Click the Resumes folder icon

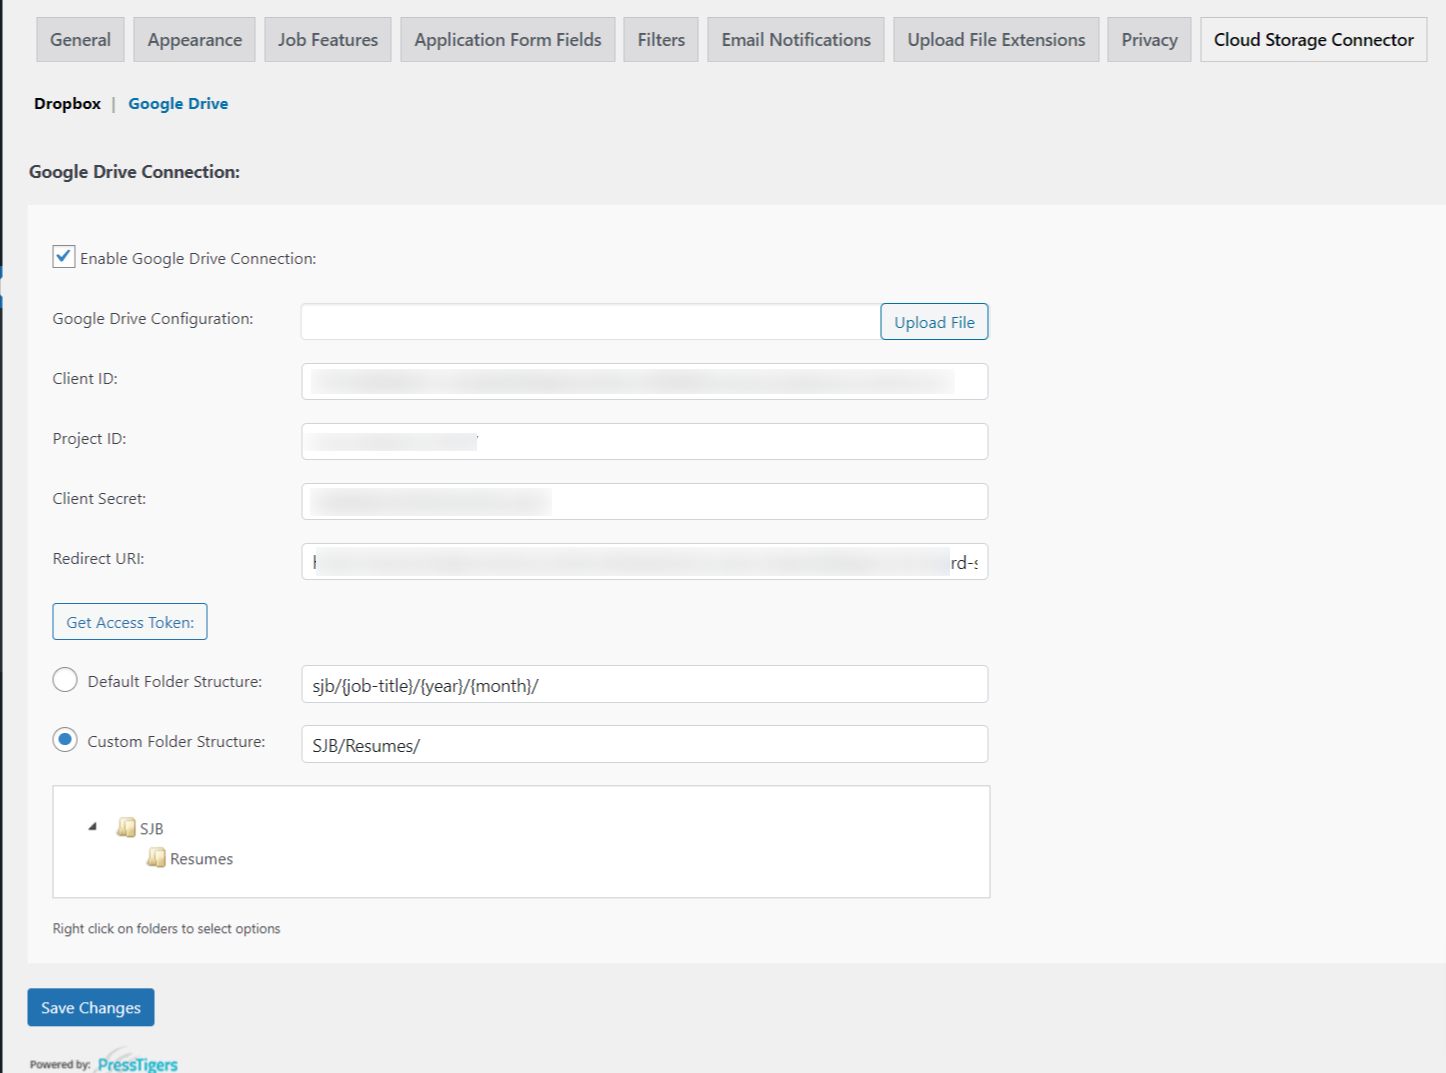pyautogui.click(x=157, y=858)
